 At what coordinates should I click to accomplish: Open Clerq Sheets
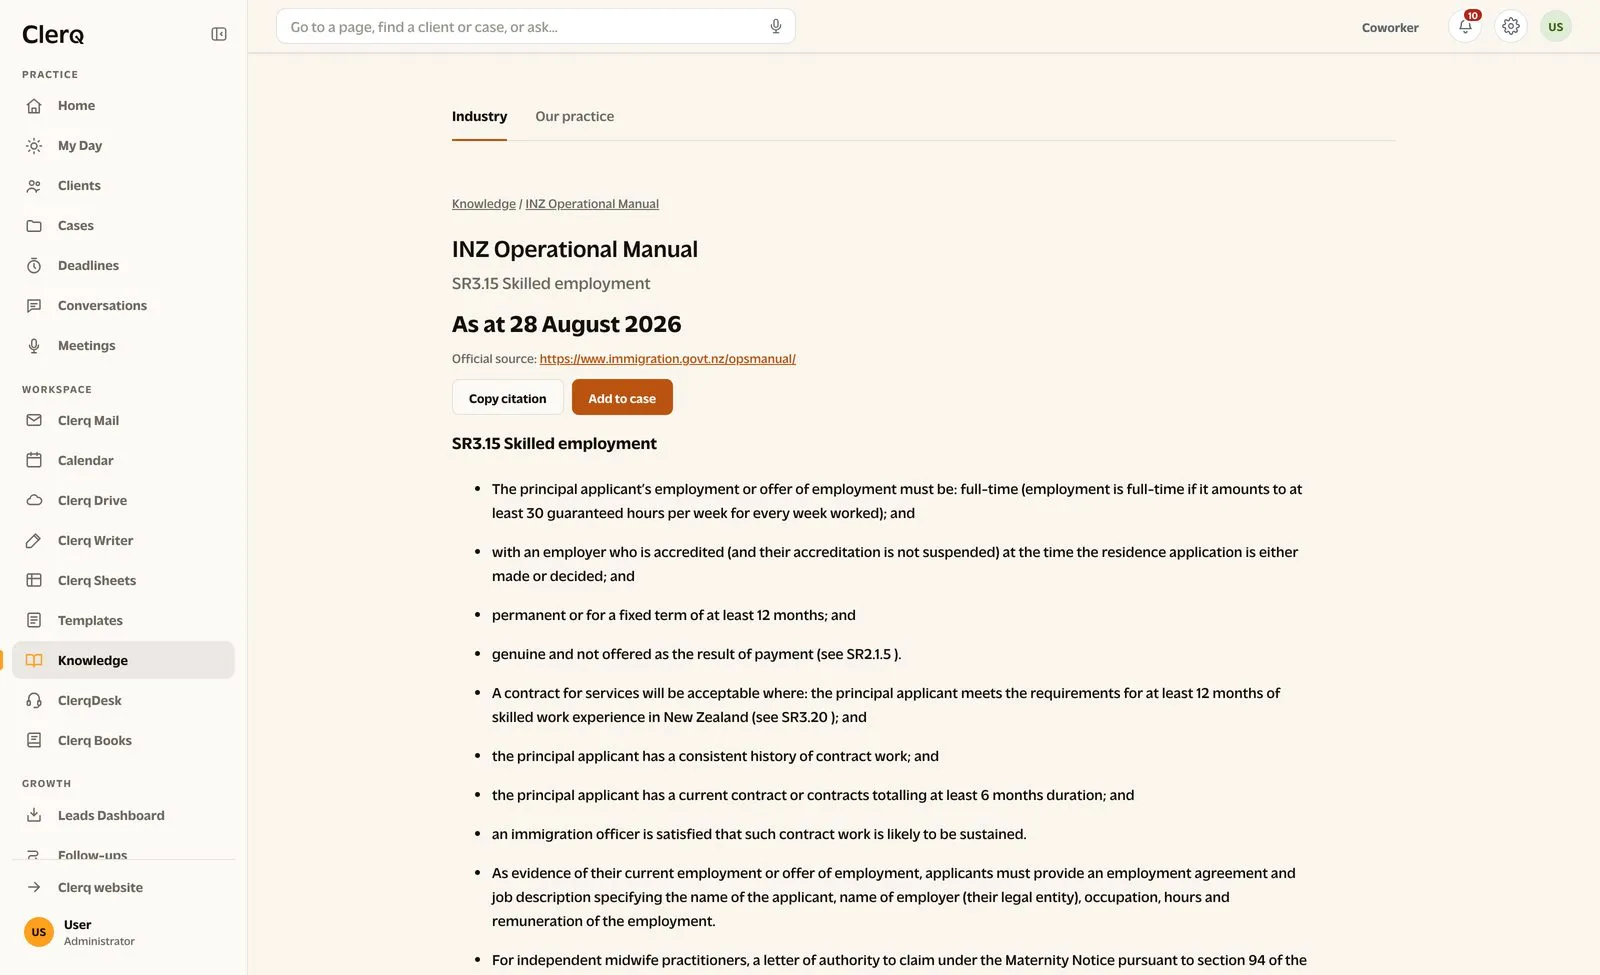123,581
